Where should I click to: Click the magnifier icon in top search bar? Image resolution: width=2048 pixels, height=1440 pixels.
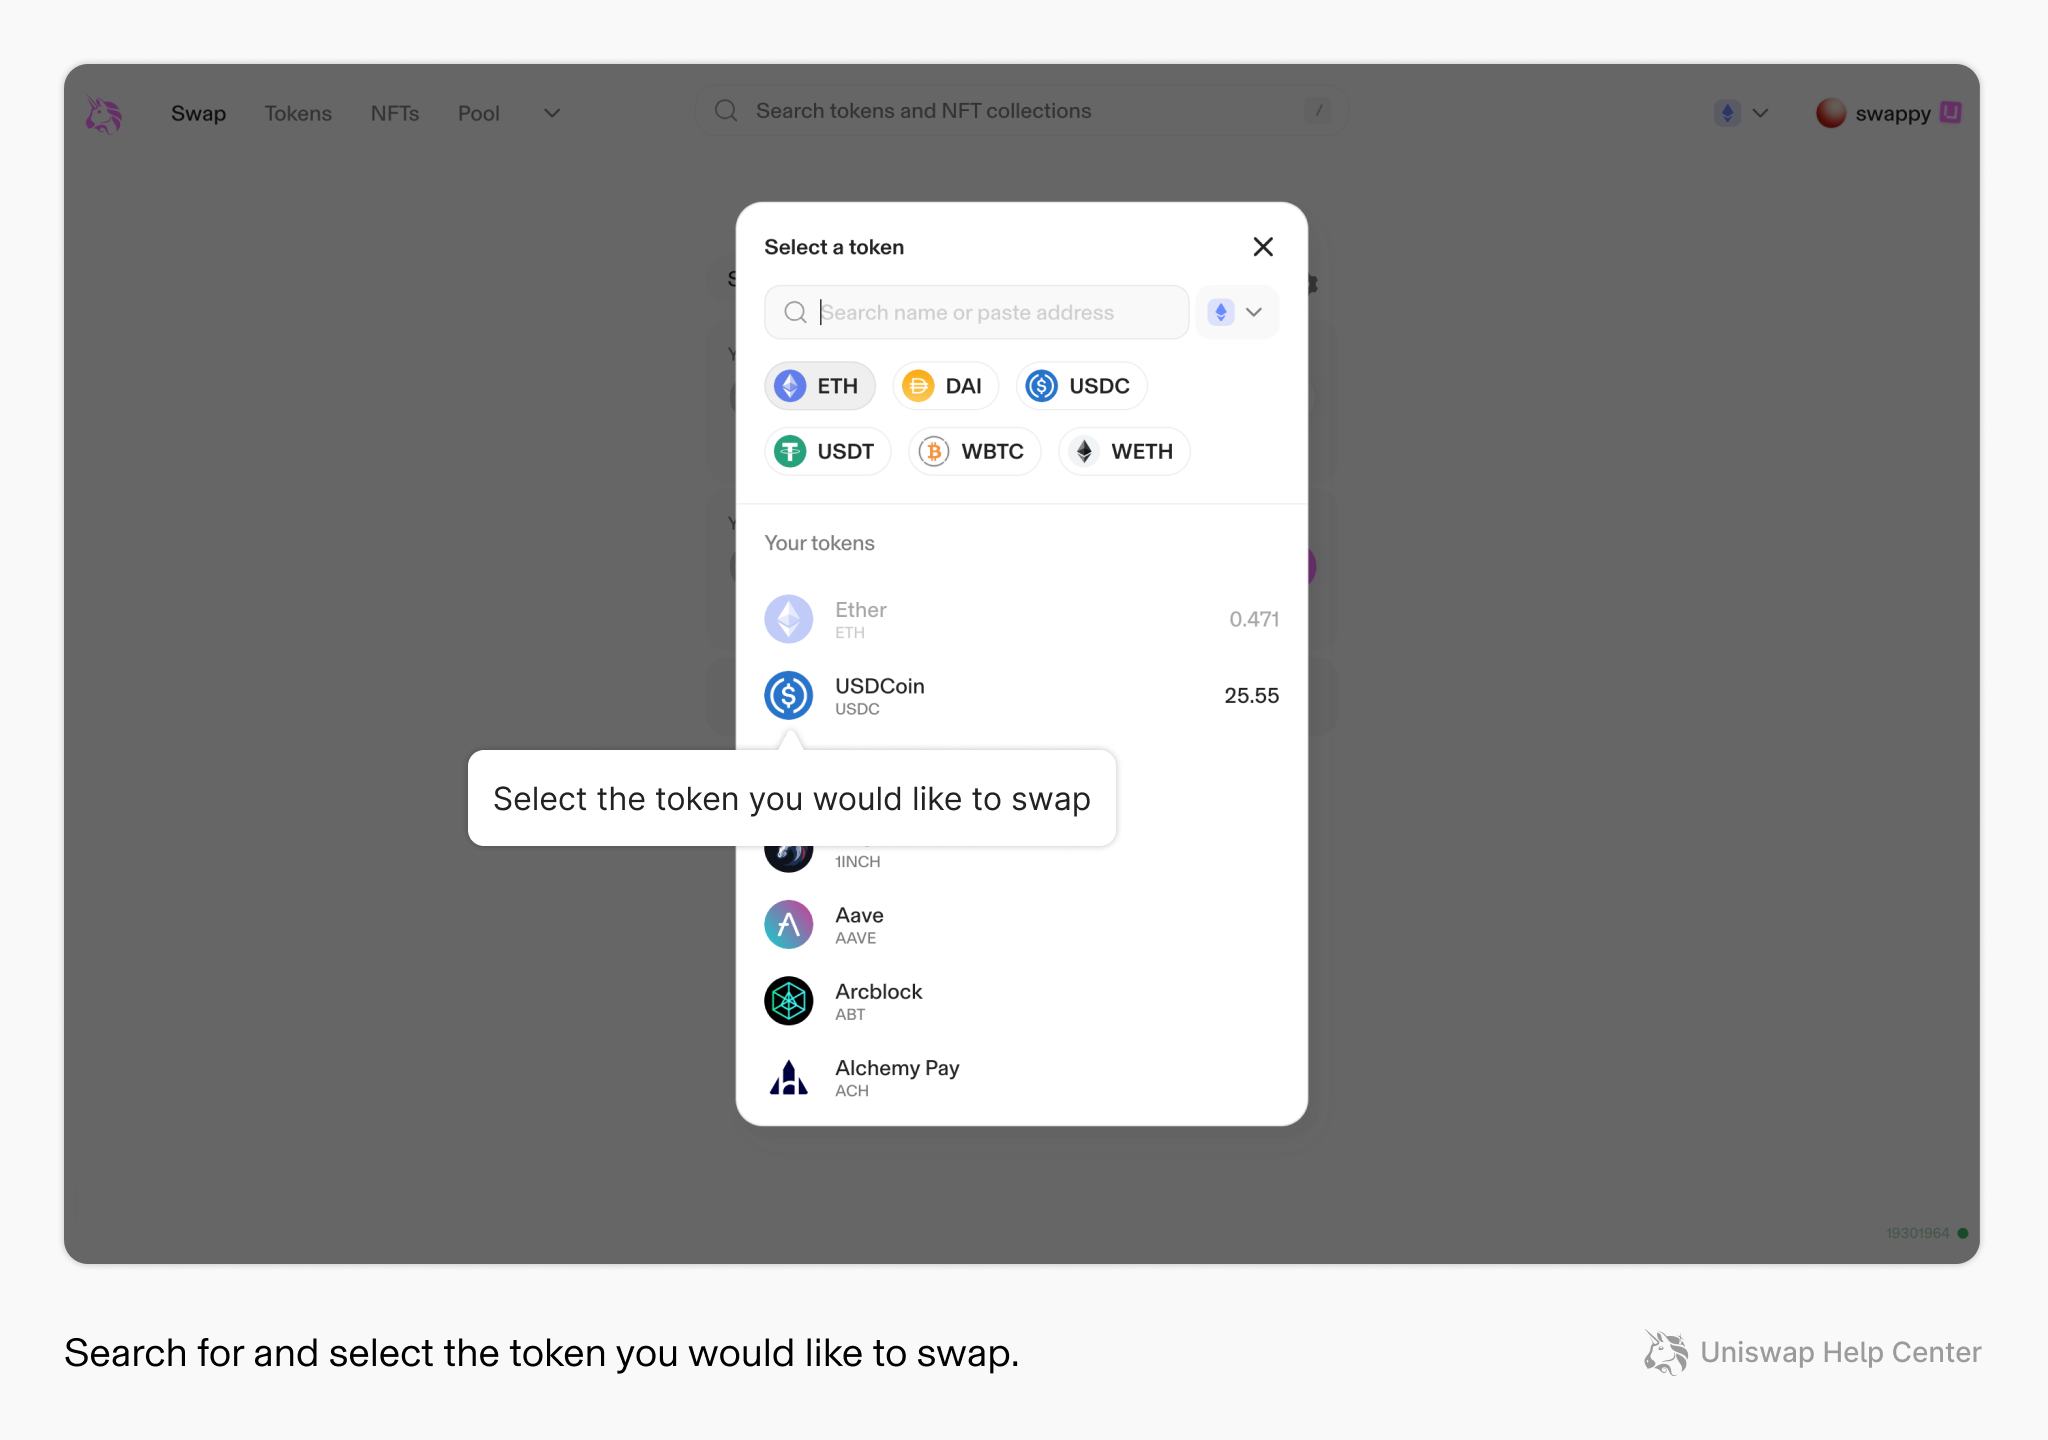[x=726, y=111]
